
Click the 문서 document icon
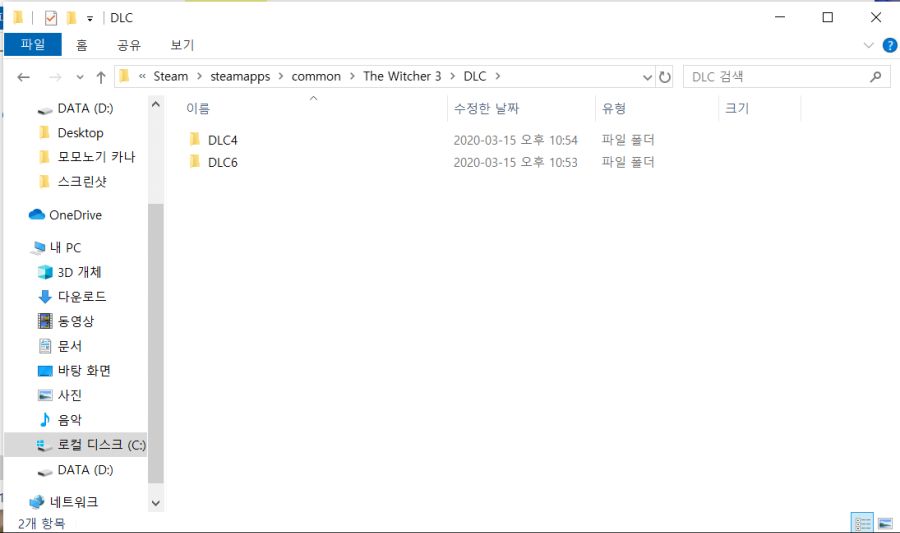coord(45,345)
